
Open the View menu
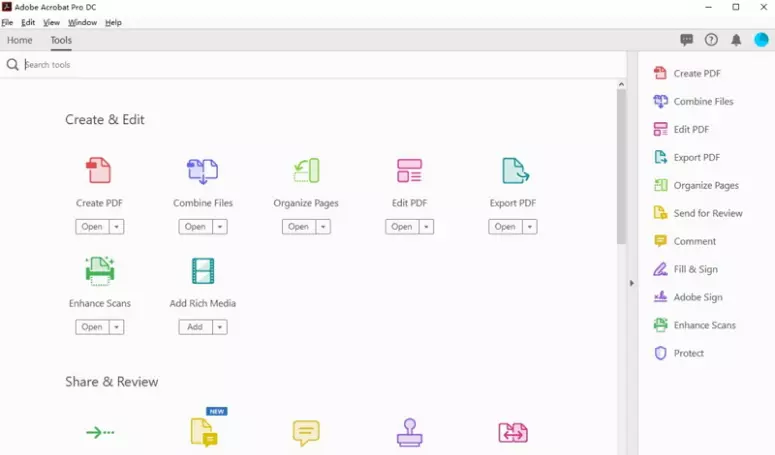pos(51,22)
